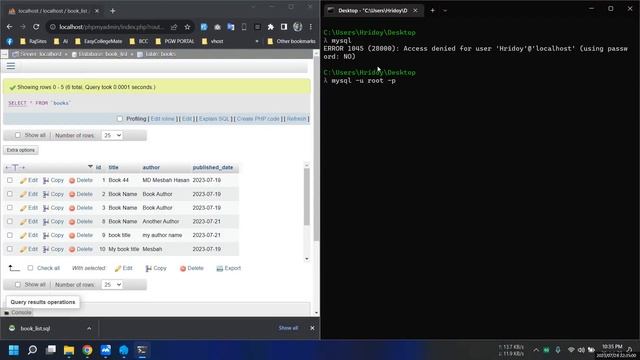Viewport: 640px width, 360px height.
Task: Open File Explorer from taskbar
Action: [69, 350]
